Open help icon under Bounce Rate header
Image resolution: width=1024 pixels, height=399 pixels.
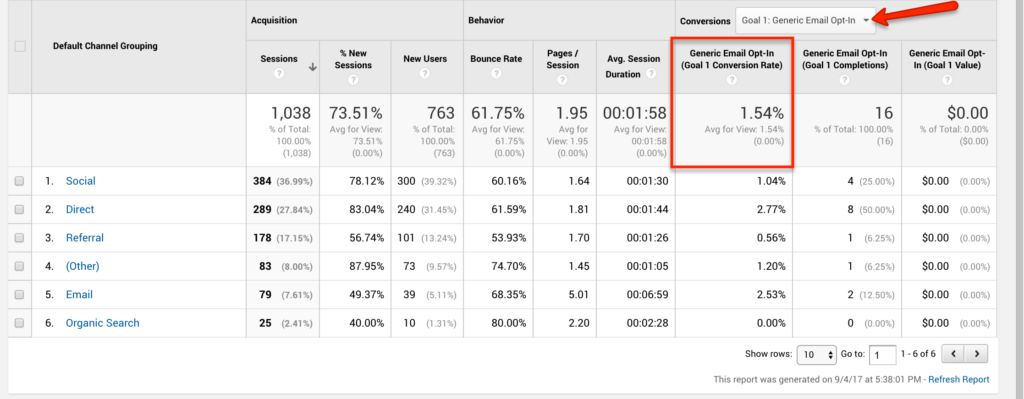496,74
